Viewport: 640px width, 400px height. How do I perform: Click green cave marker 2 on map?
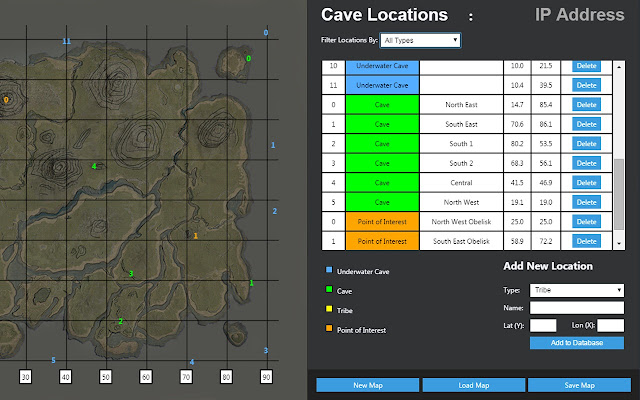120,321
